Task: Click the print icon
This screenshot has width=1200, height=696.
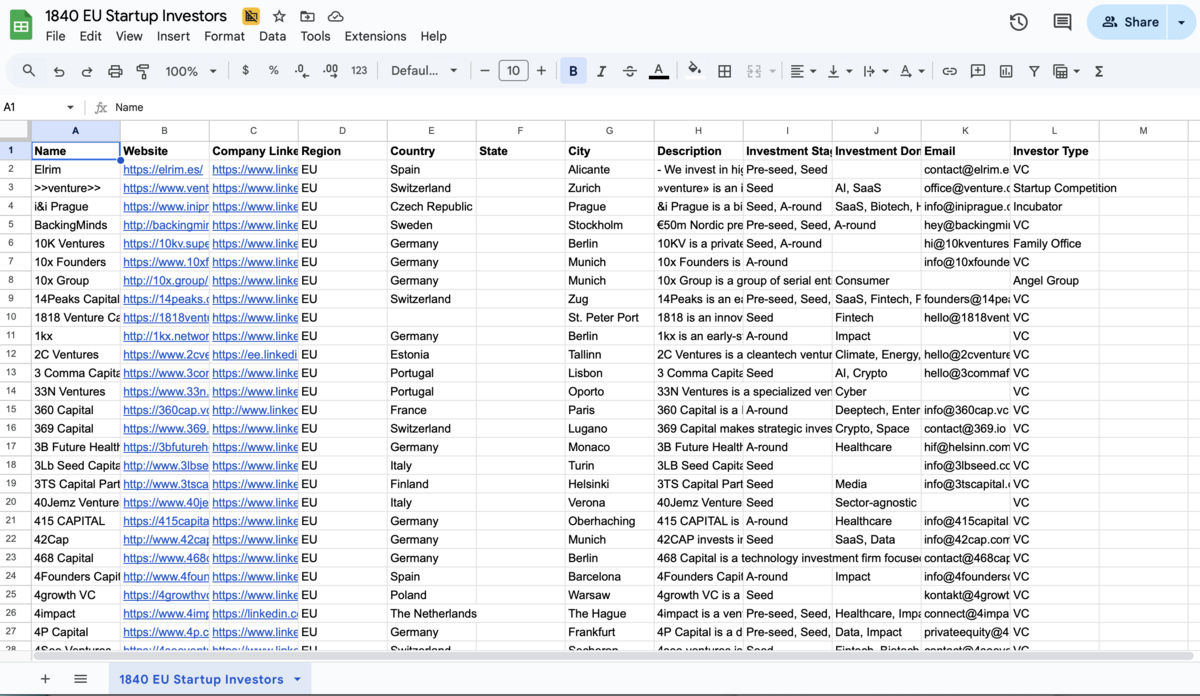Action: click(x=115, y=71)
